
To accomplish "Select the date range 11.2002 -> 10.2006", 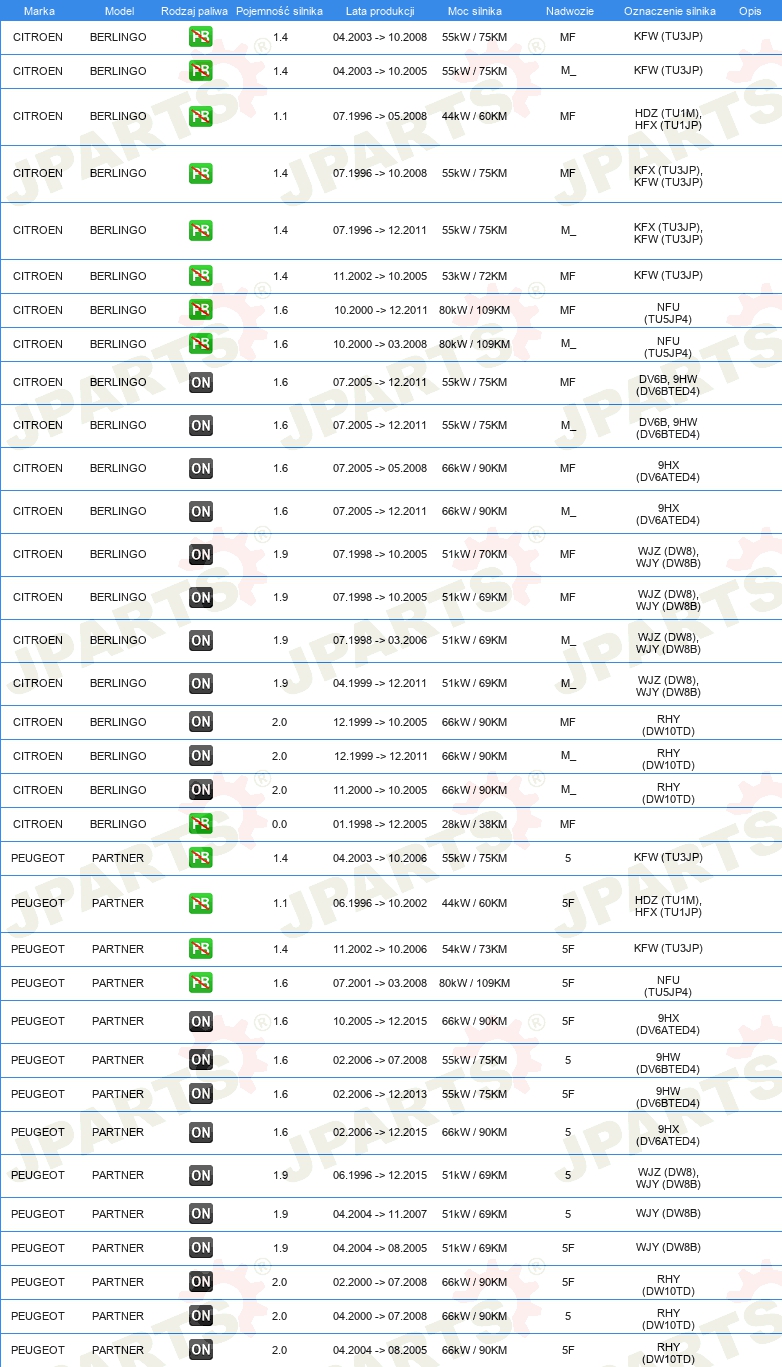I will click(x=380, y=949).
